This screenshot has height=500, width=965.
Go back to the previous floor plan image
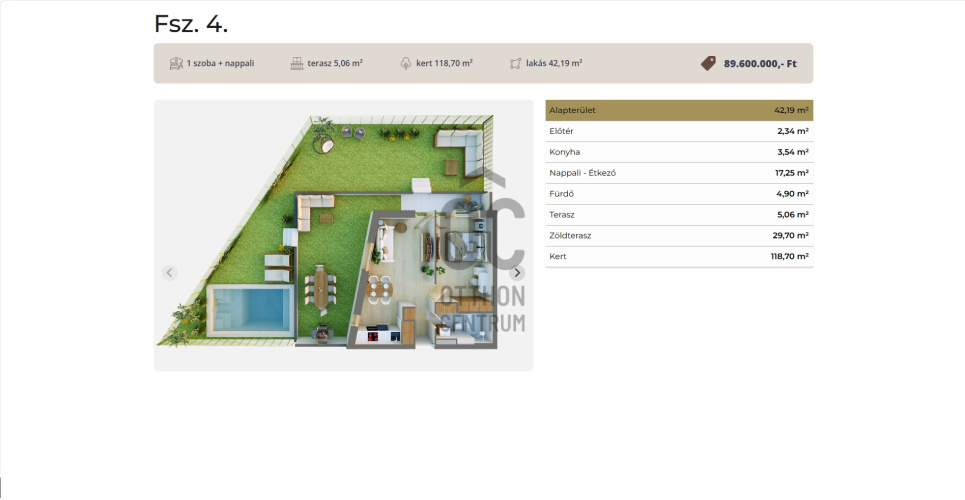[169, 273]
